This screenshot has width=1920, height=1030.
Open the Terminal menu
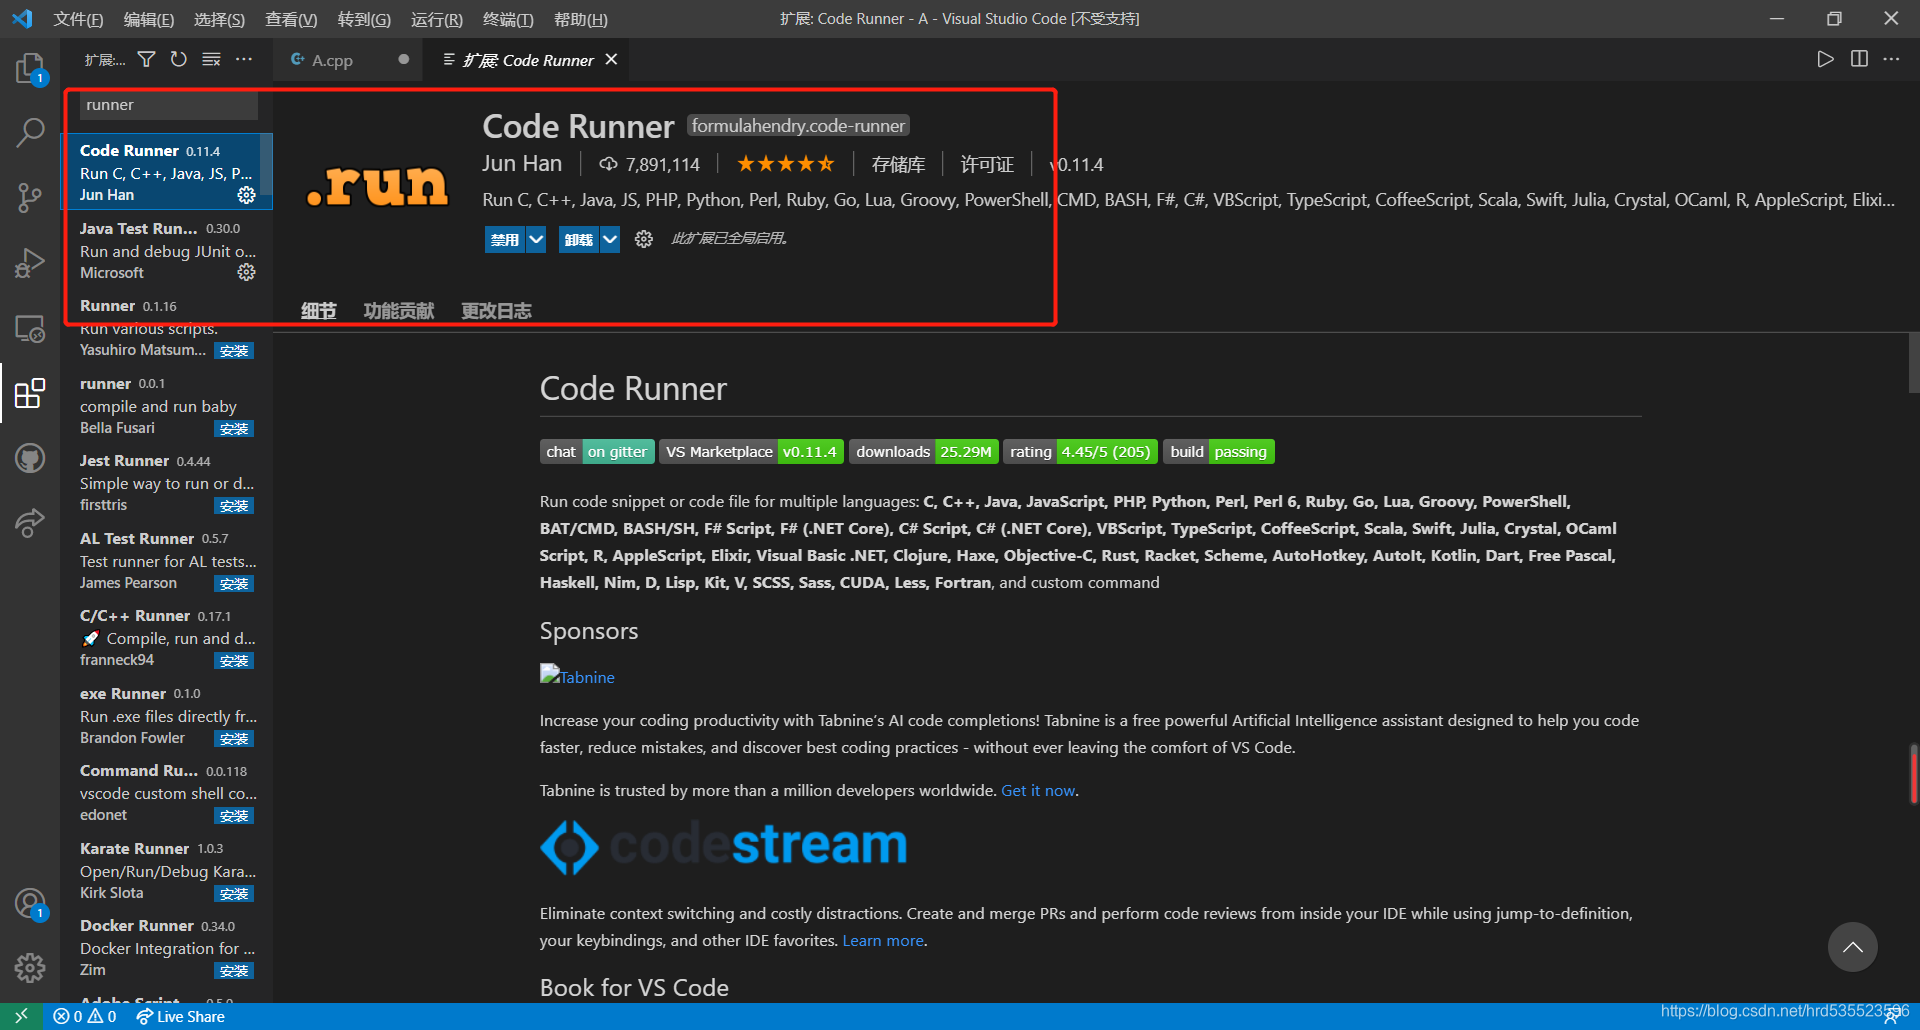coord(508,19)
